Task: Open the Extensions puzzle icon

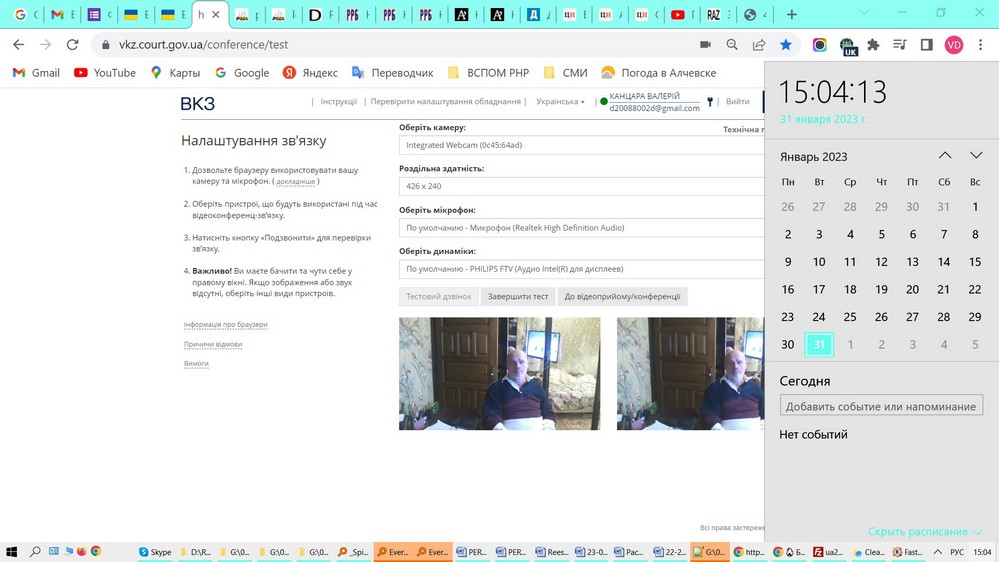Action: [x=873, y=45]
